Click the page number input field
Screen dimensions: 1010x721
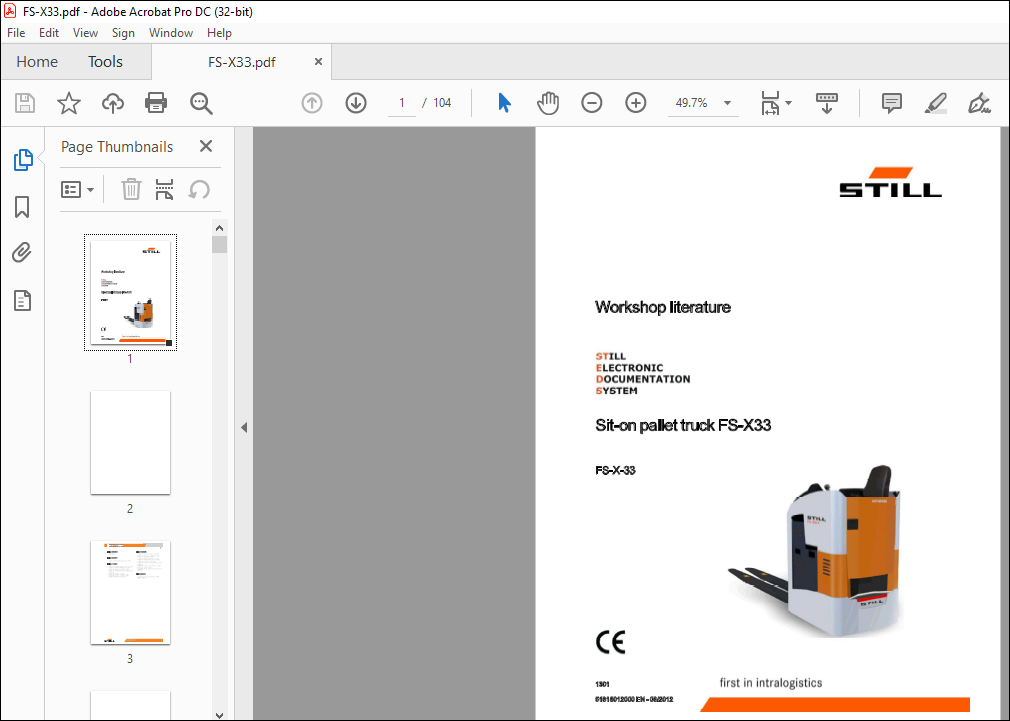pos(402,103)
